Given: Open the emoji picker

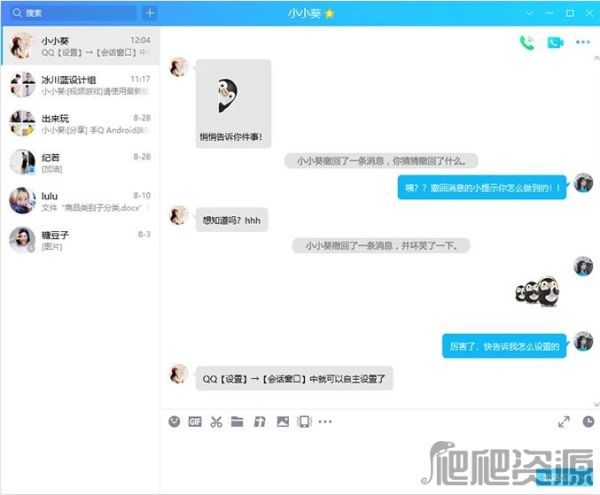Looking at the screenshot, I should pos(174,422).
